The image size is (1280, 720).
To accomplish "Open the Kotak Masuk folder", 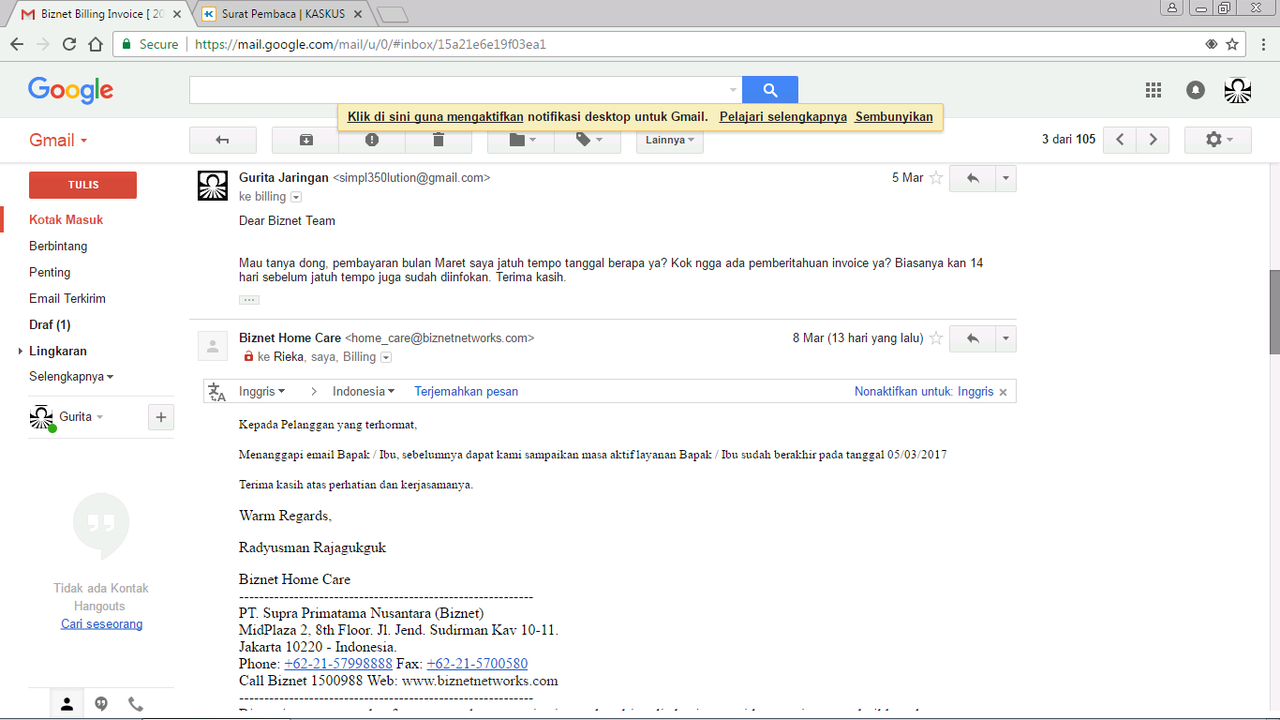I will pyautogui.click(x=66, y=220).
